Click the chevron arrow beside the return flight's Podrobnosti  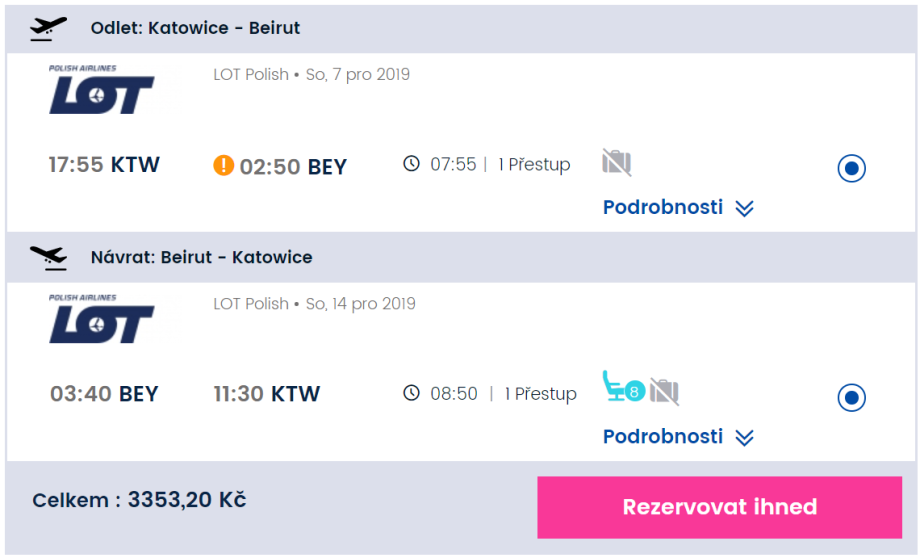tap(744, 437)
